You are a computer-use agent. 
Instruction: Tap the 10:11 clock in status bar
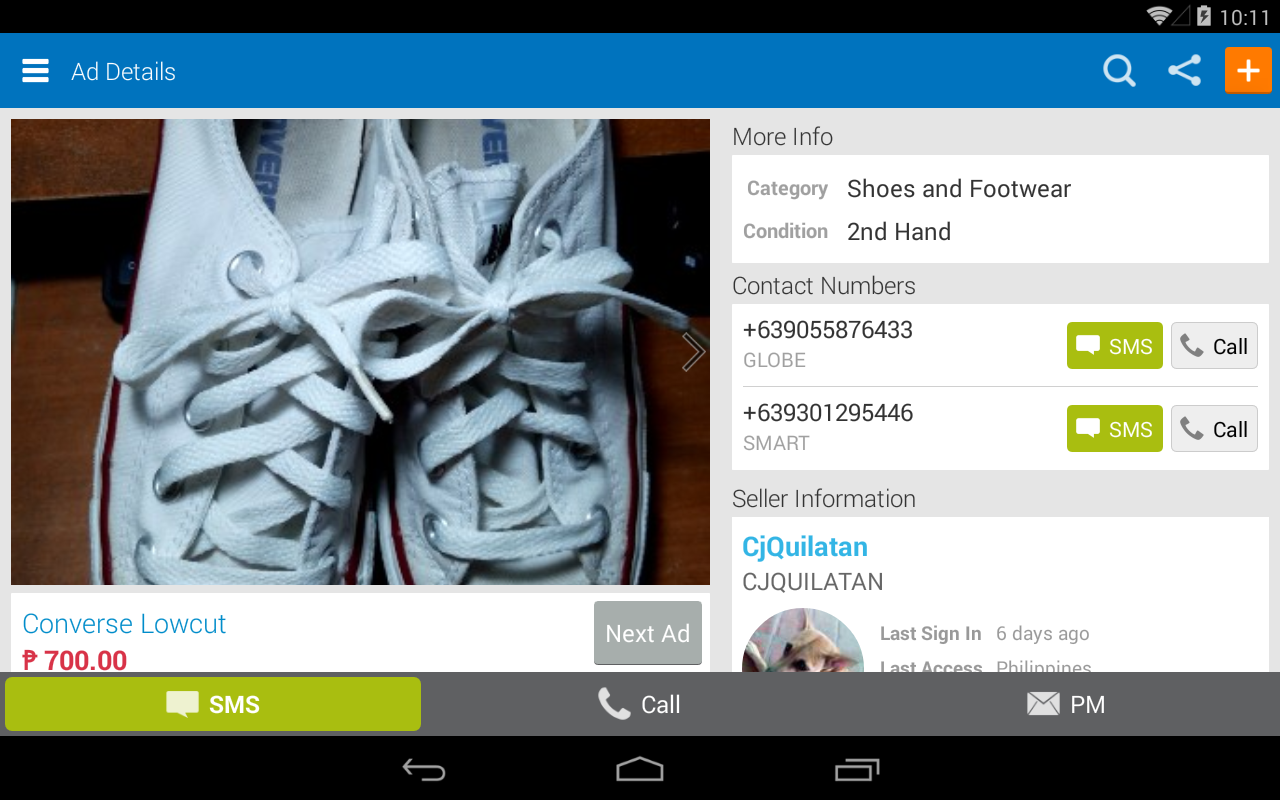[1244, 17]
